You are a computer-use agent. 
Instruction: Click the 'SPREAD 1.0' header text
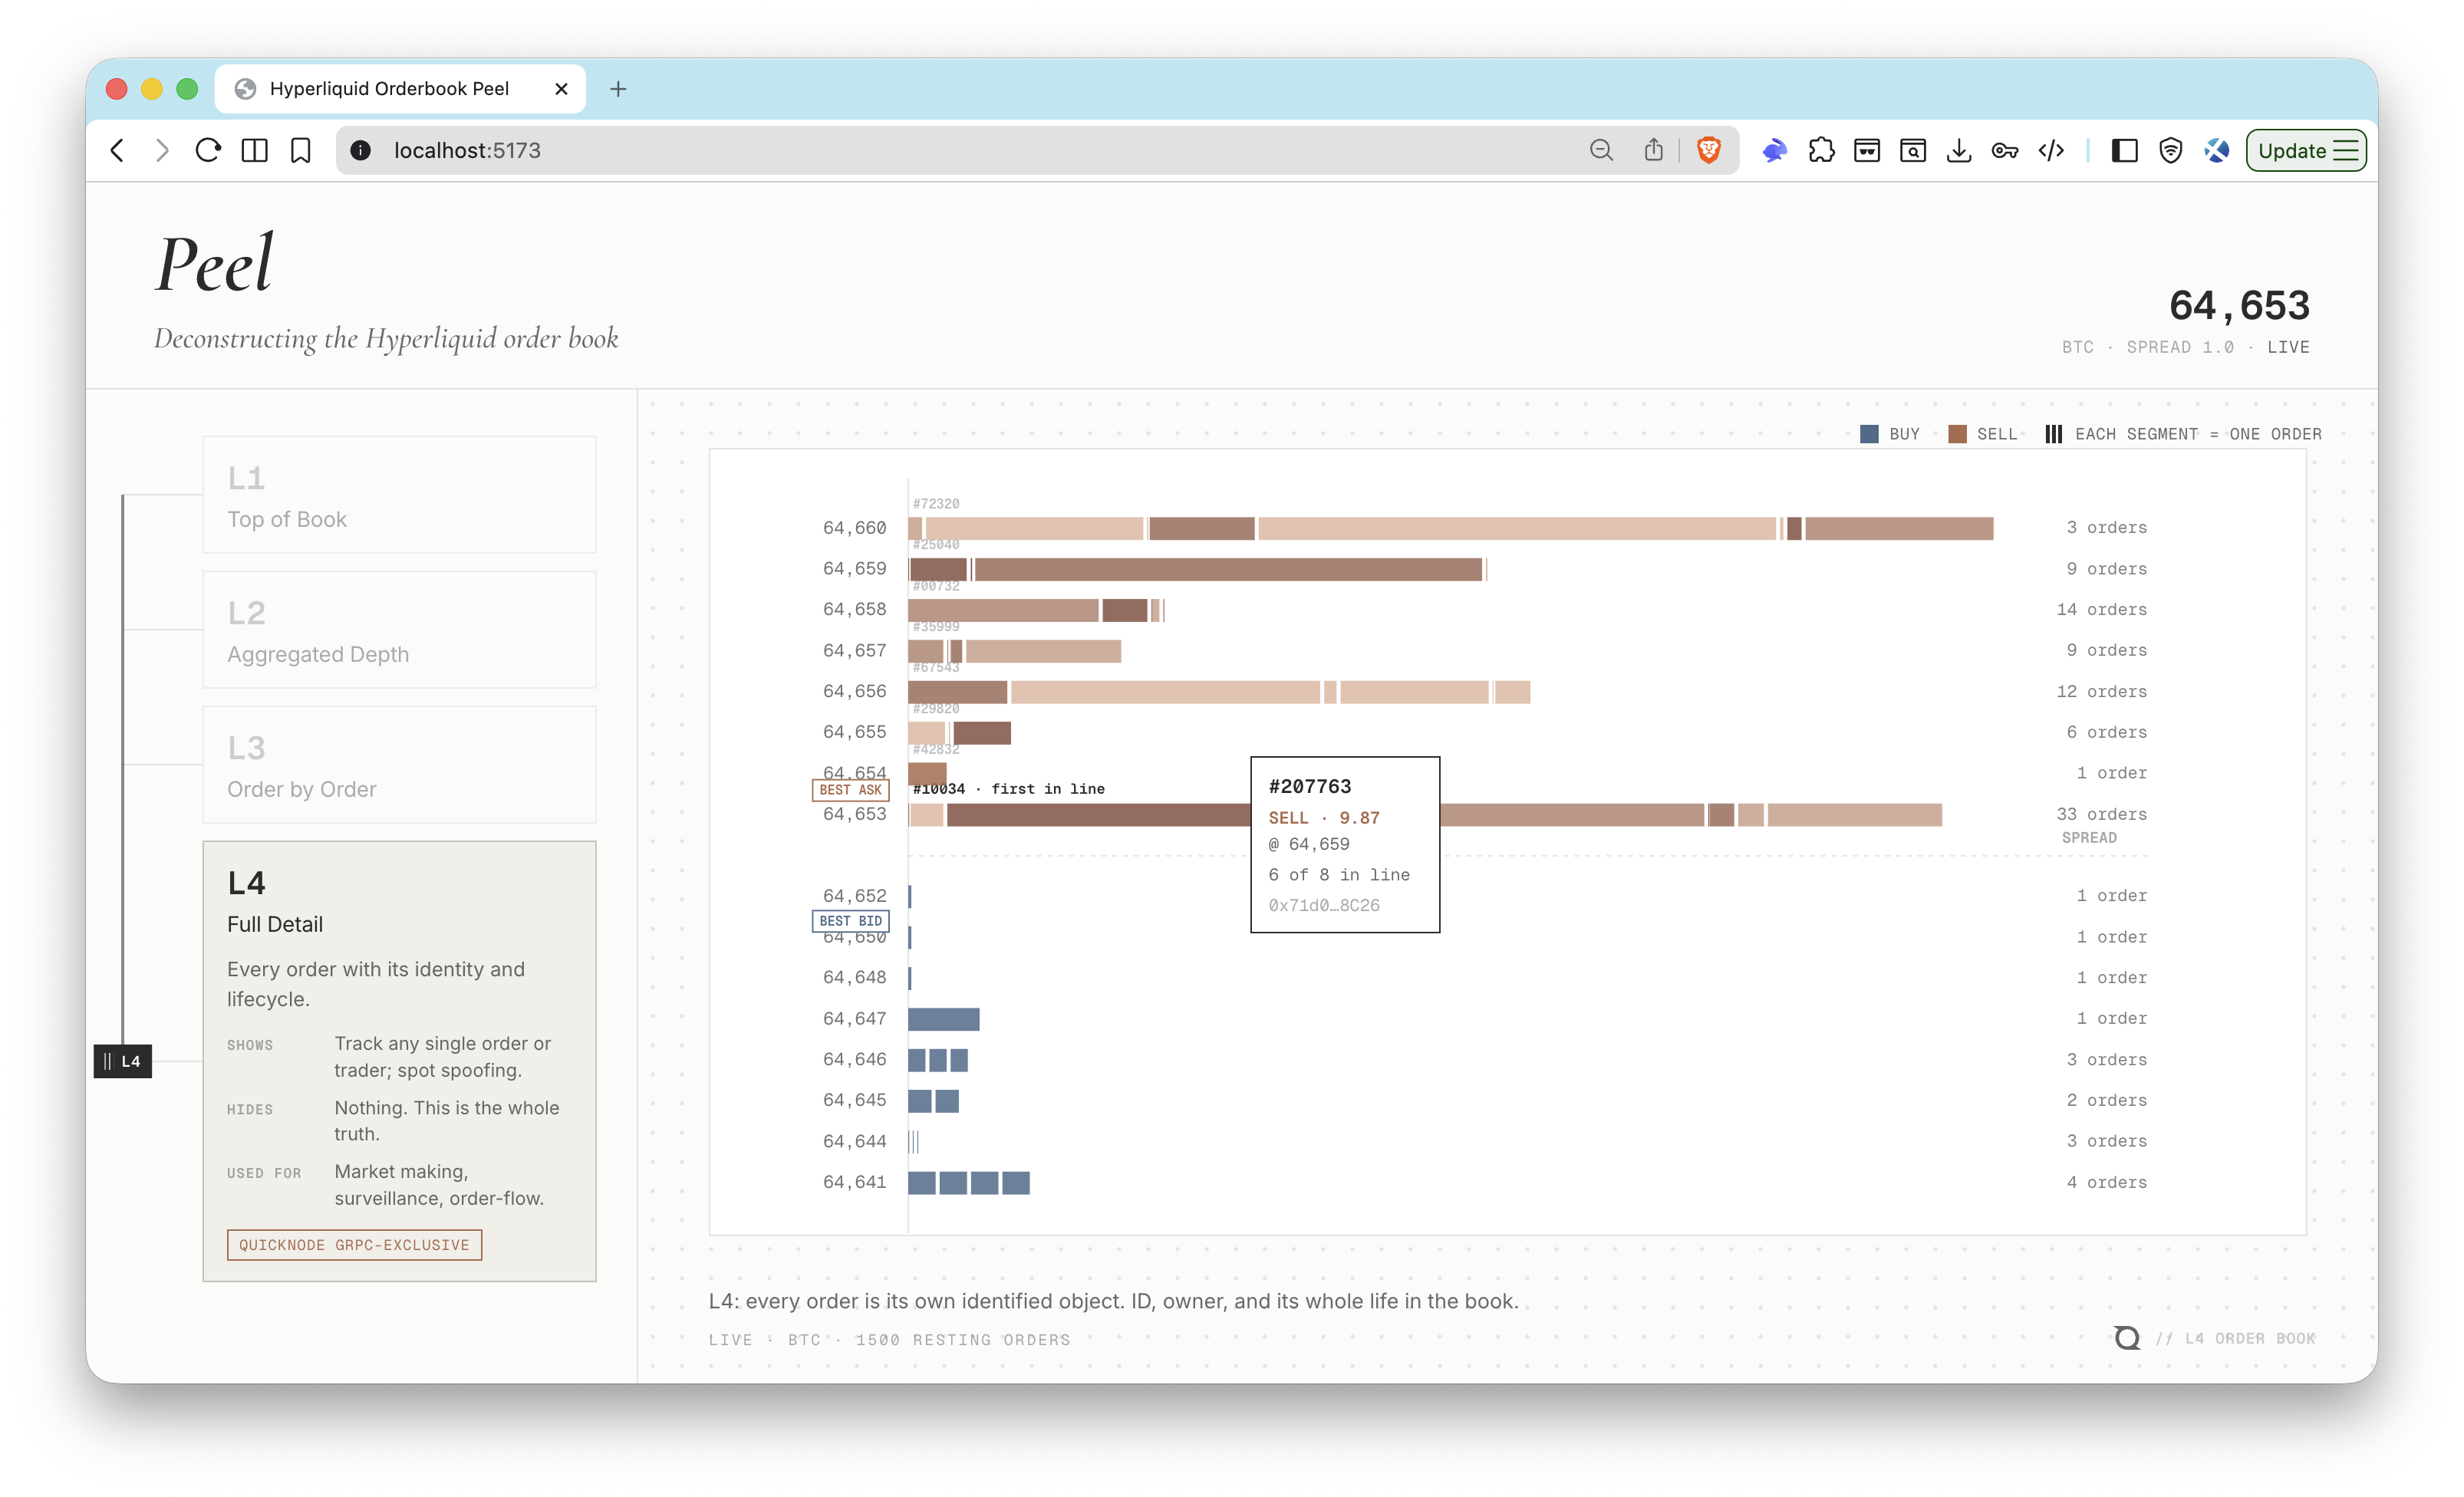[2179, 347]
